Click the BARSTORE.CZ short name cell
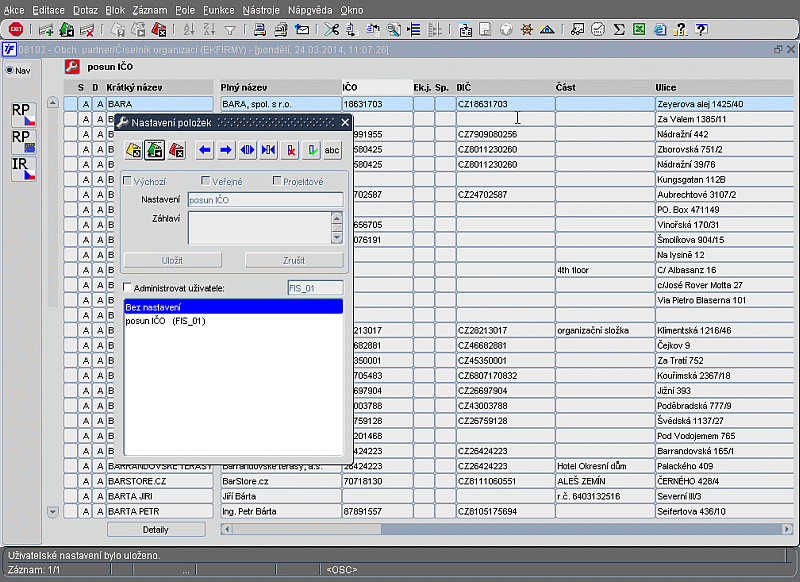Image resolution: width=800 pixels, height=582 pixels. click(160, 481)
